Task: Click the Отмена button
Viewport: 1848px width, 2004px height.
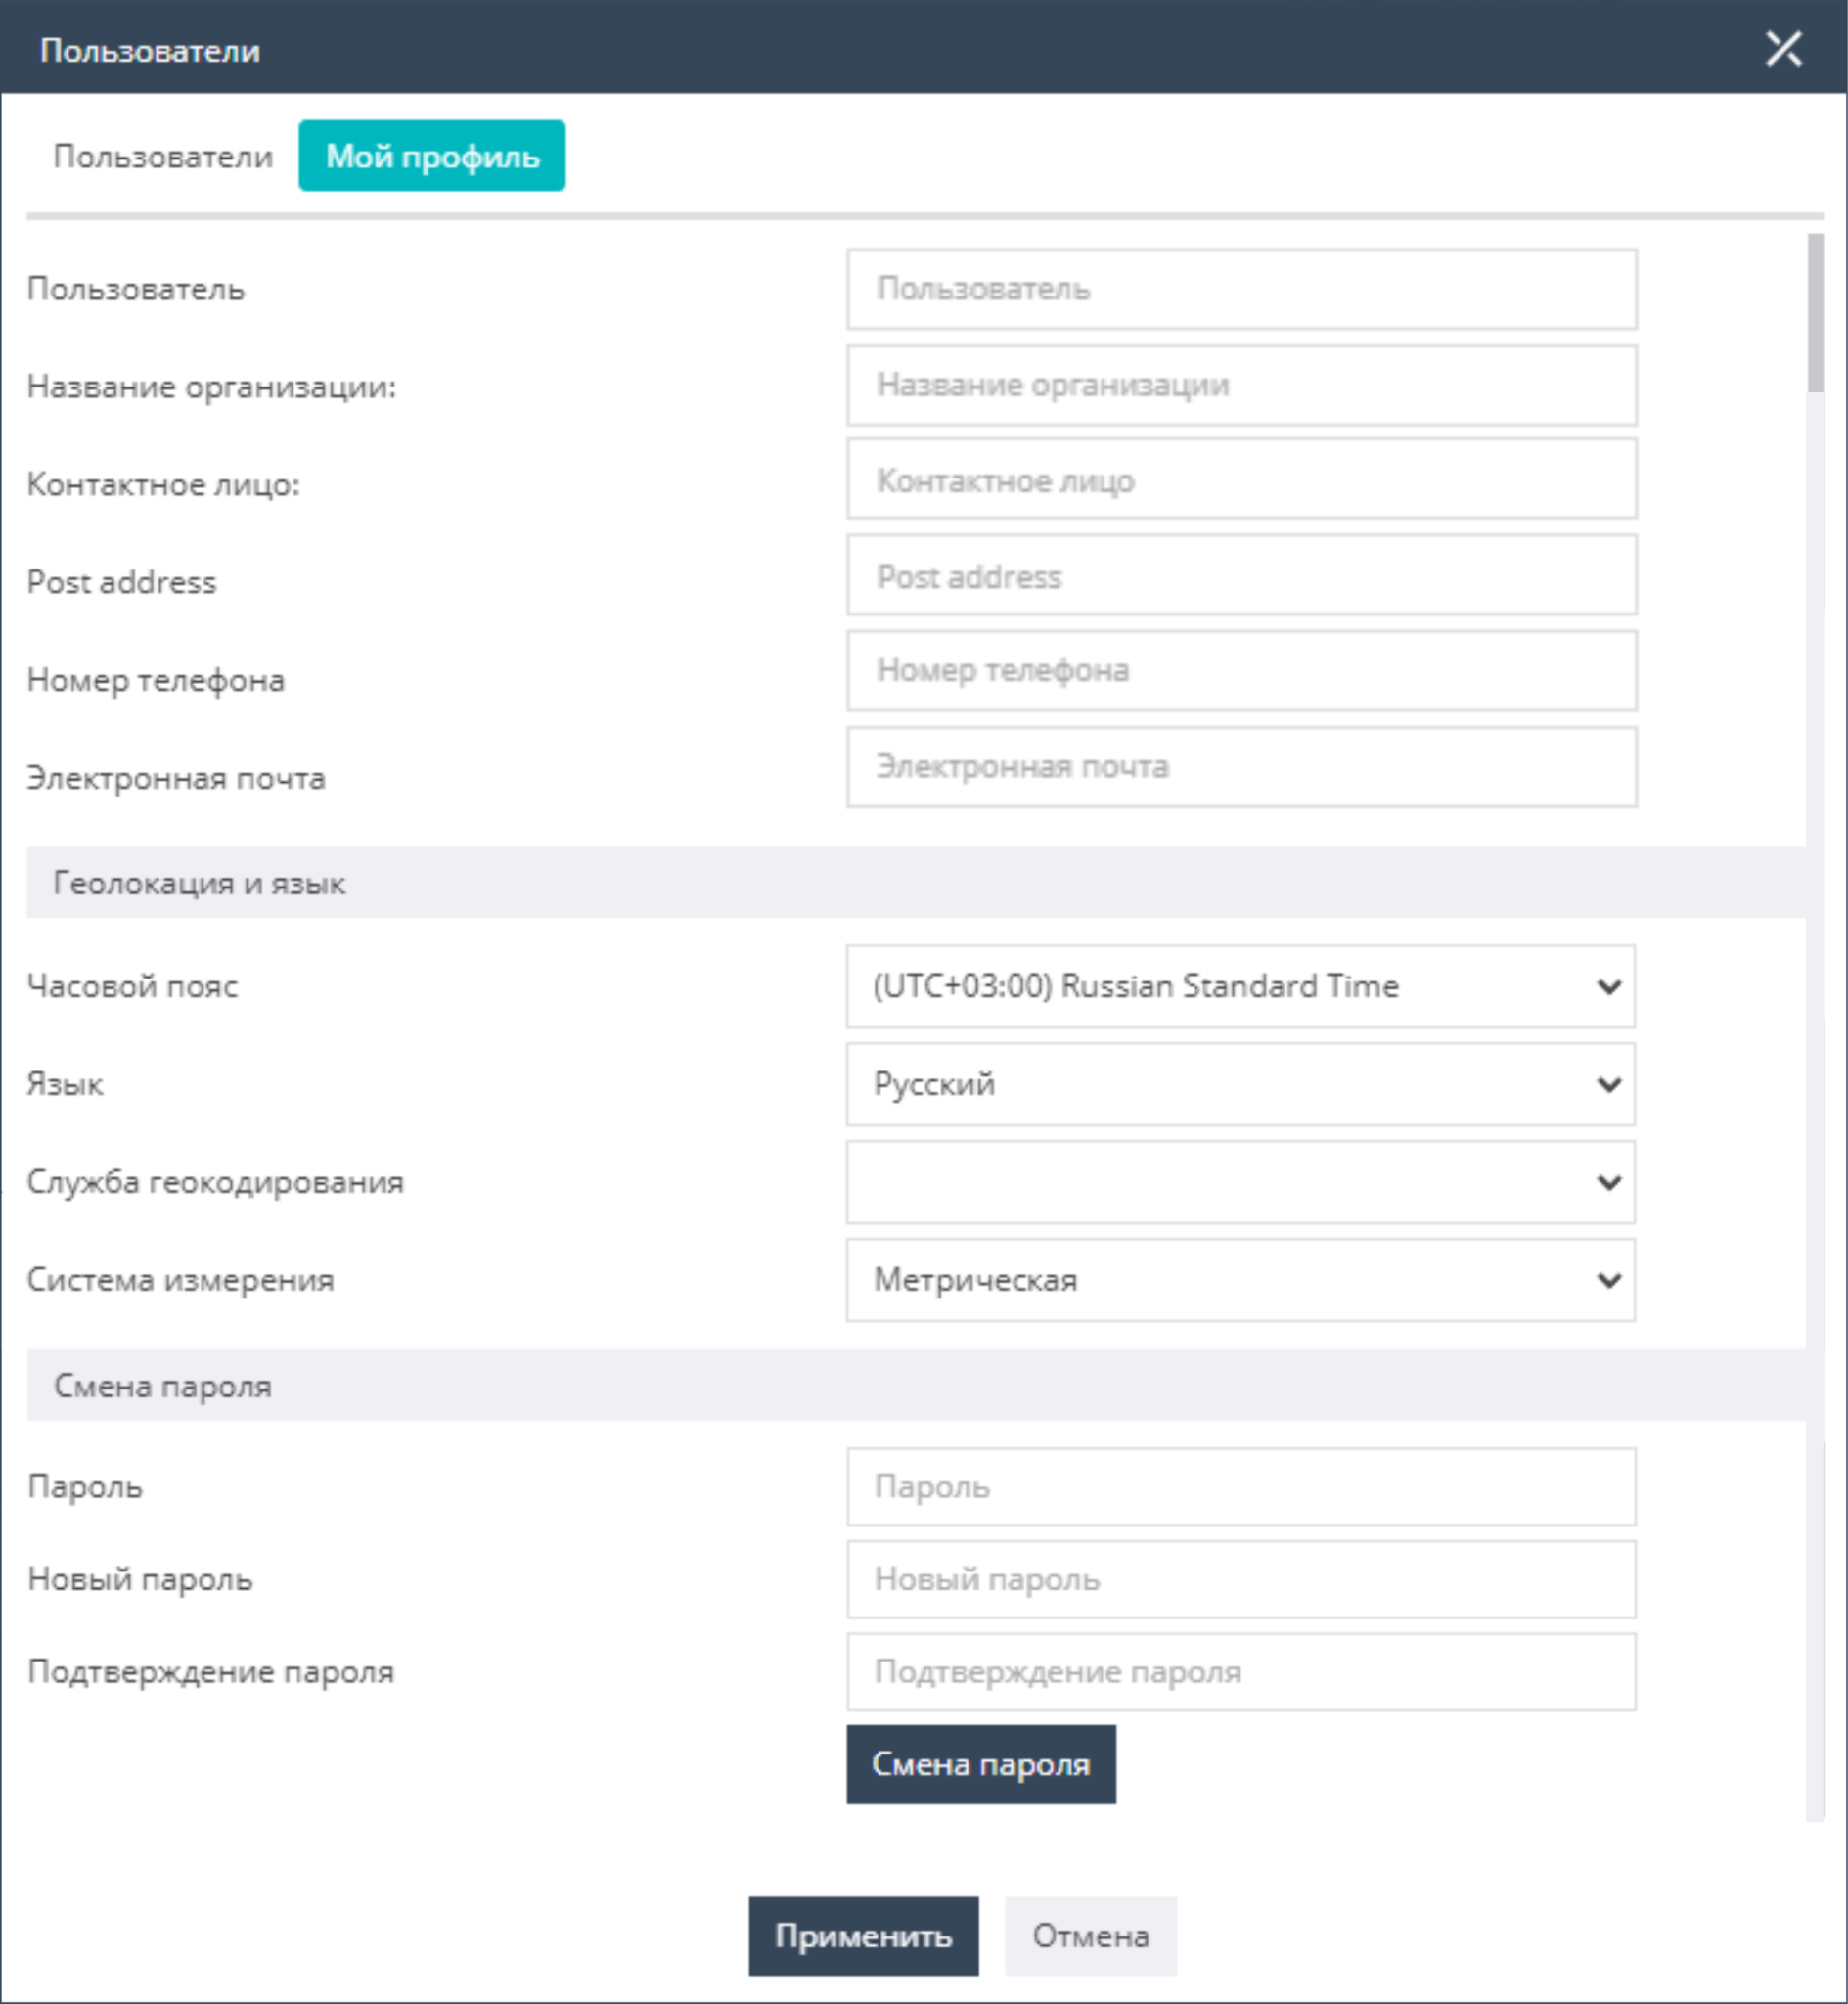Action: pos(1090,1936)
